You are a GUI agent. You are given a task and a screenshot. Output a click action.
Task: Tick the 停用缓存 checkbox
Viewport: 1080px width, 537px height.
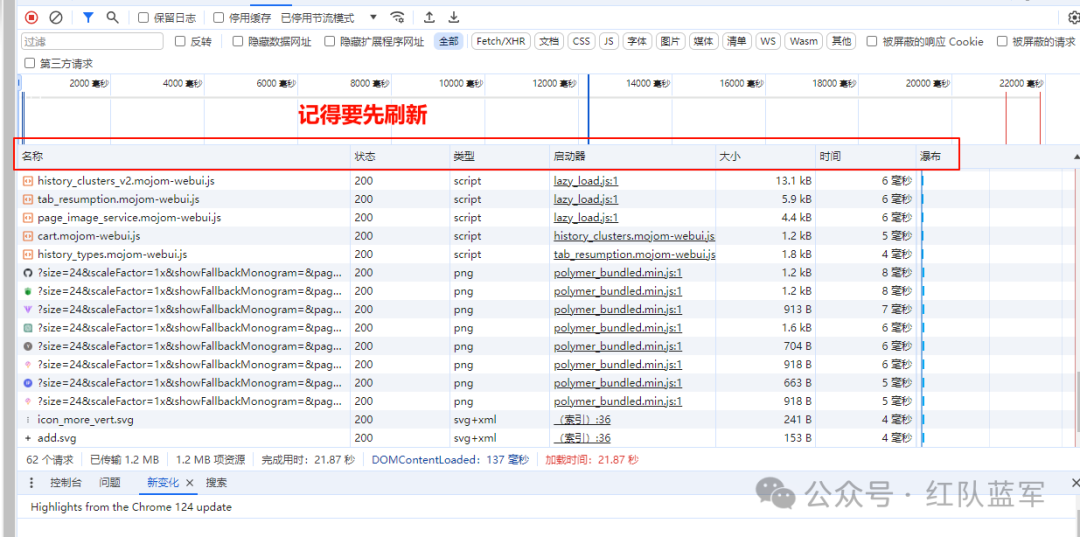click(219, 18)
